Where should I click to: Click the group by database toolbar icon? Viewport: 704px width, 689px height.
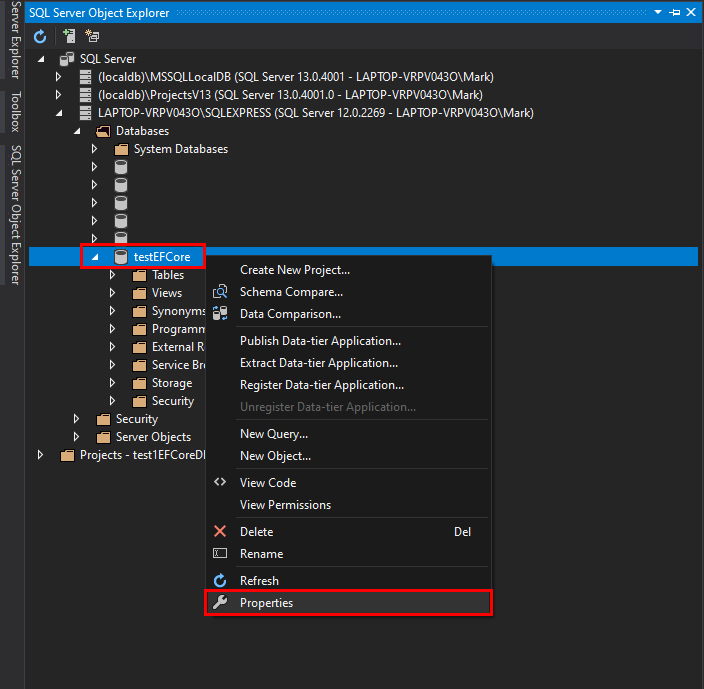92,36
